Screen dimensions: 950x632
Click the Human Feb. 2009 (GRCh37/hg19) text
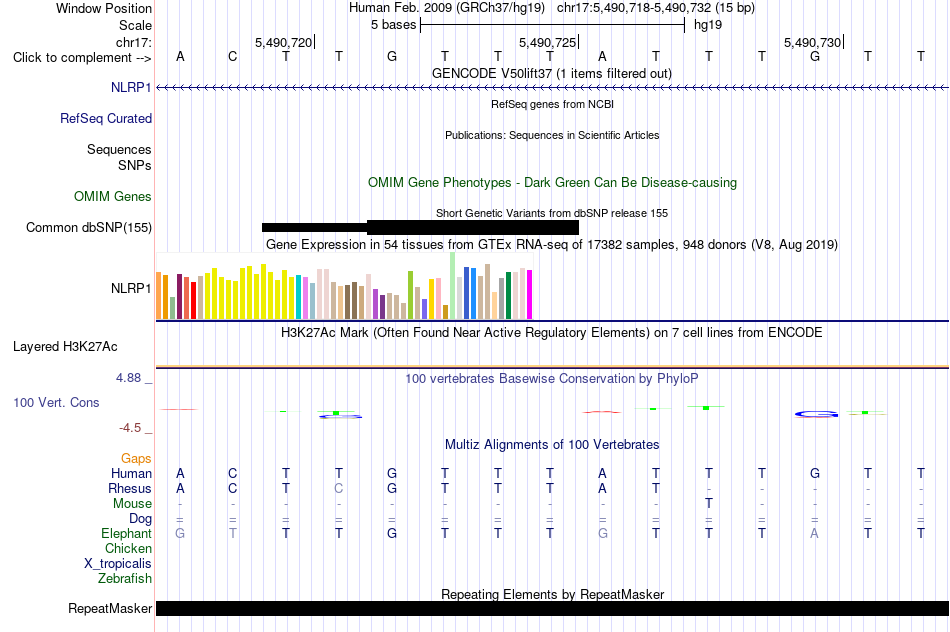(x=447, y=8)
